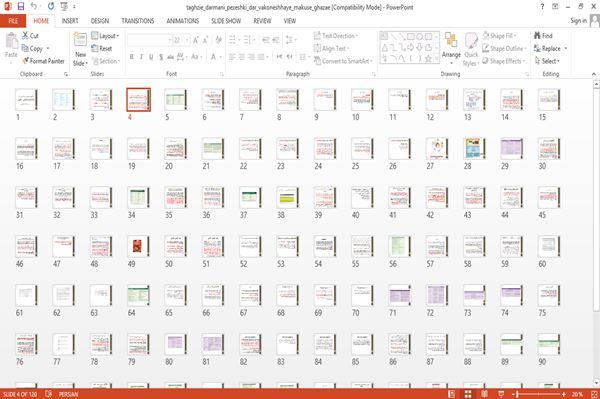The image size is (600, 399).
Task: Click the vertical scrollbar
Action: point(596,233)
